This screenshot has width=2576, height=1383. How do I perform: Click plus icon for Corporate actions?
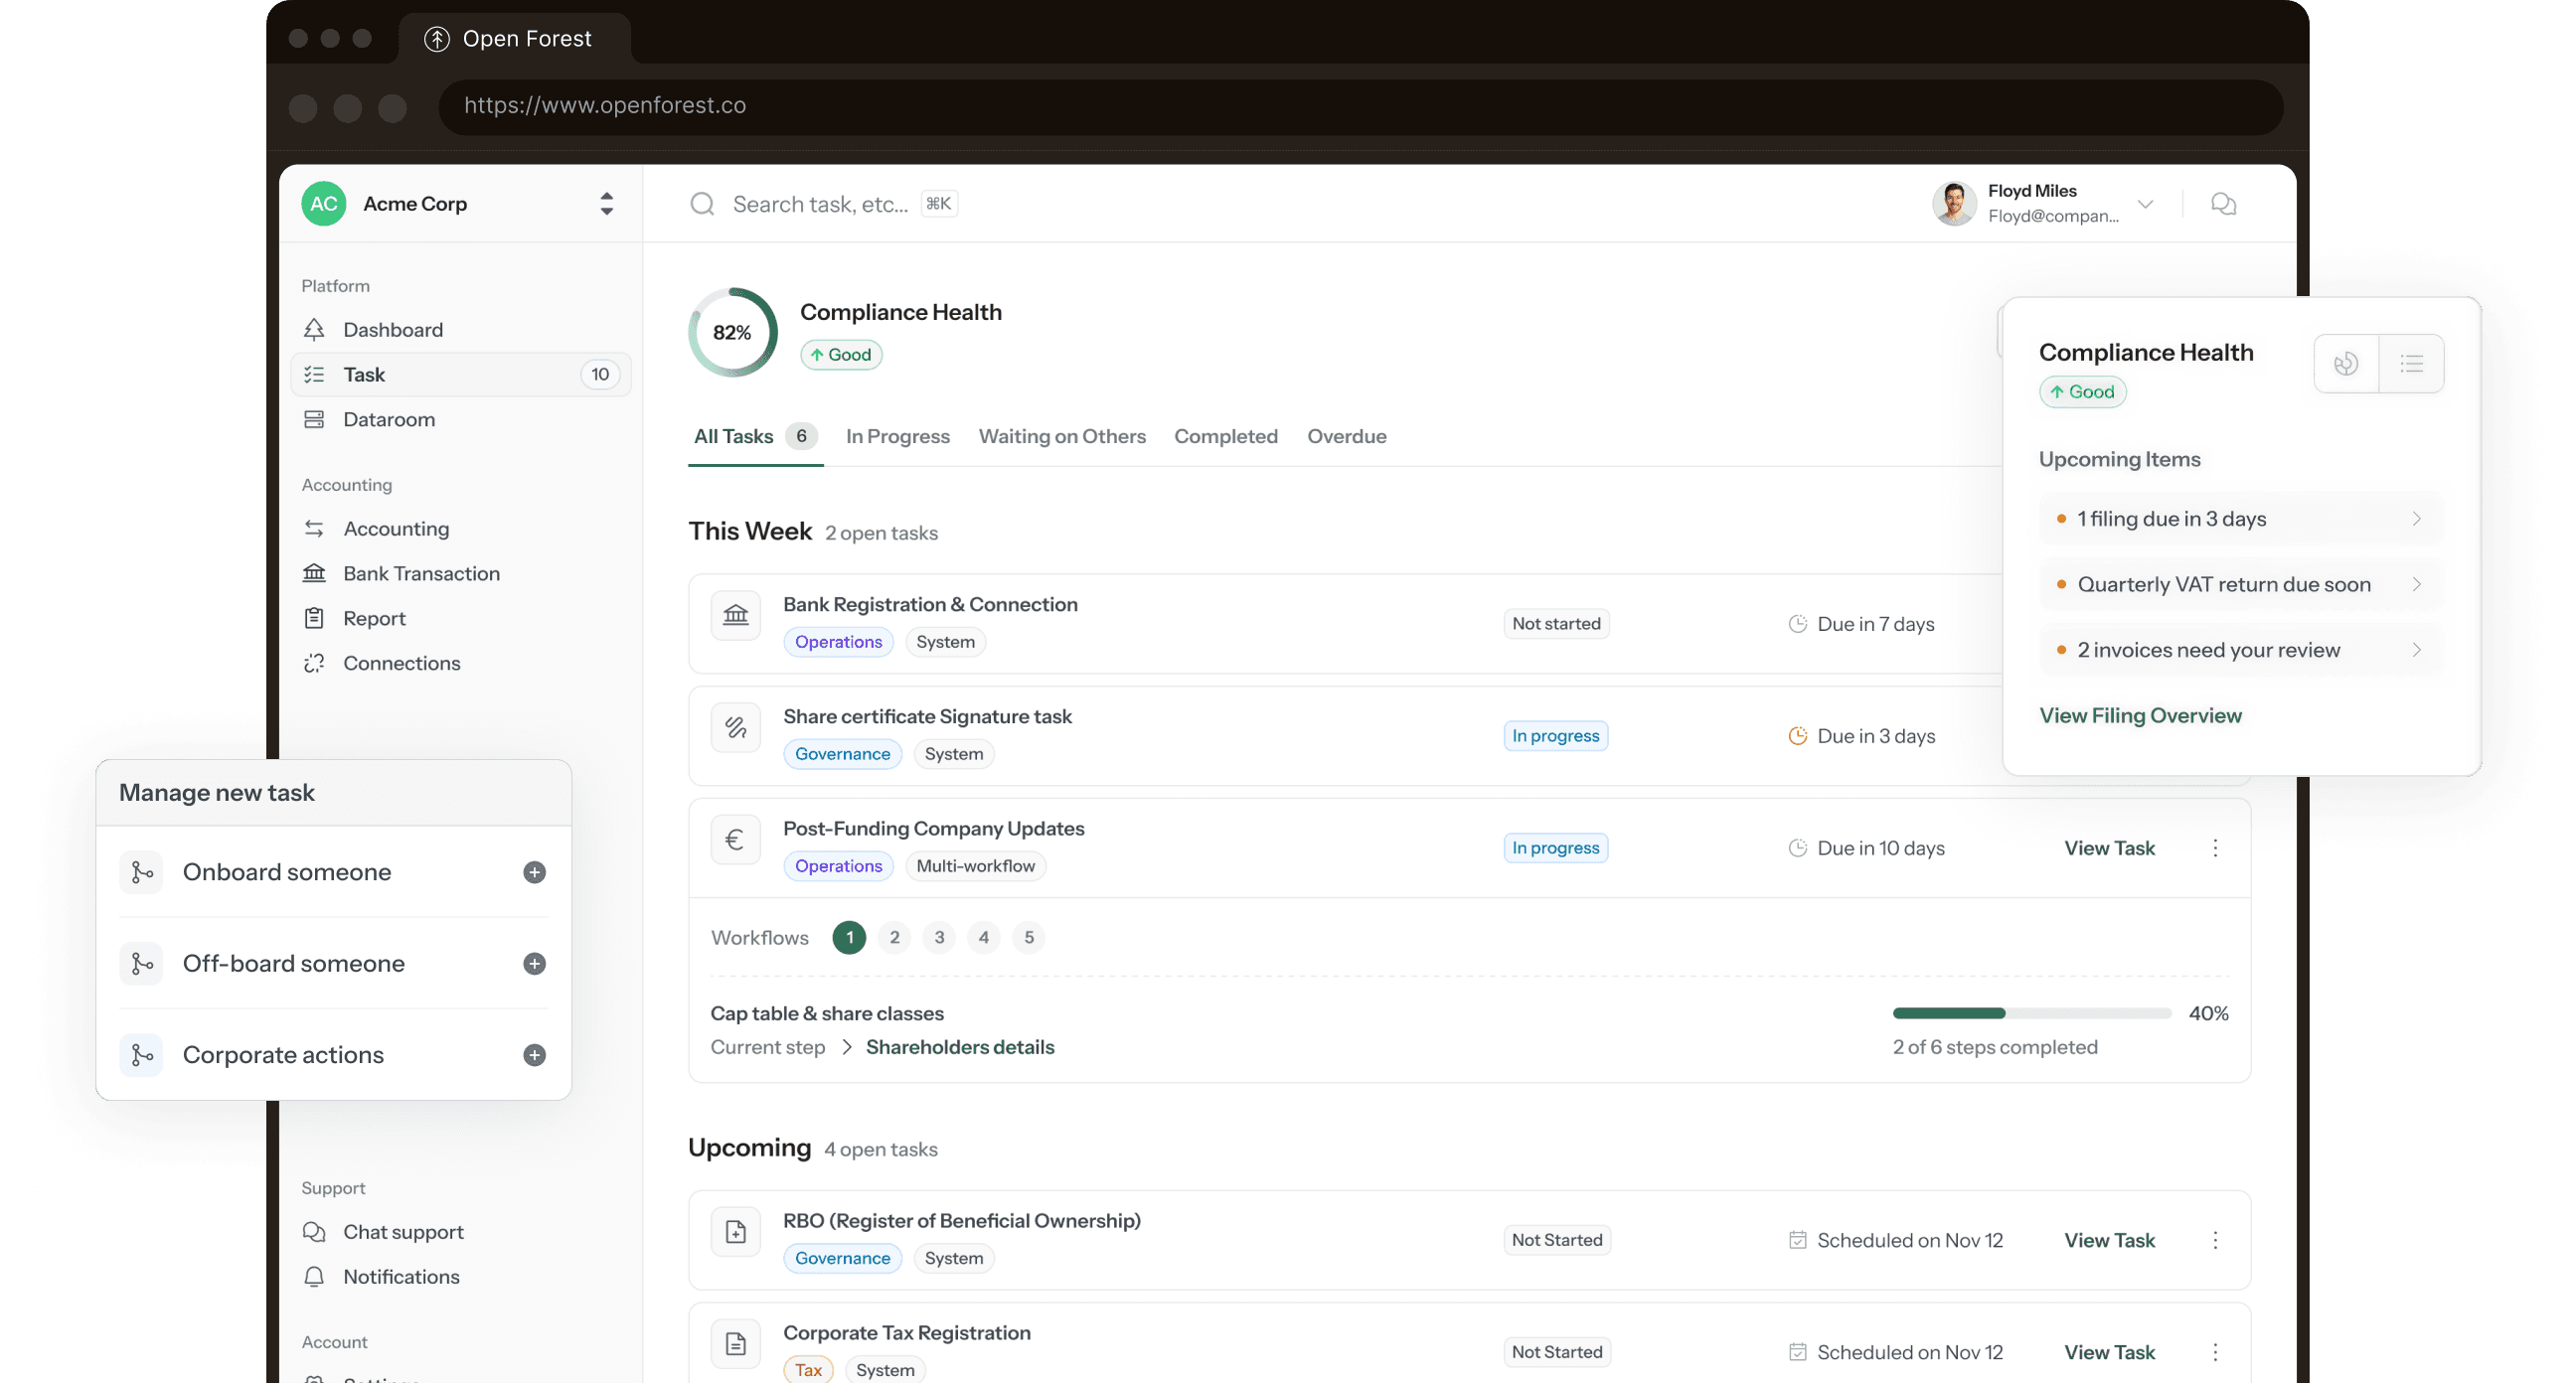(534, 1055)
